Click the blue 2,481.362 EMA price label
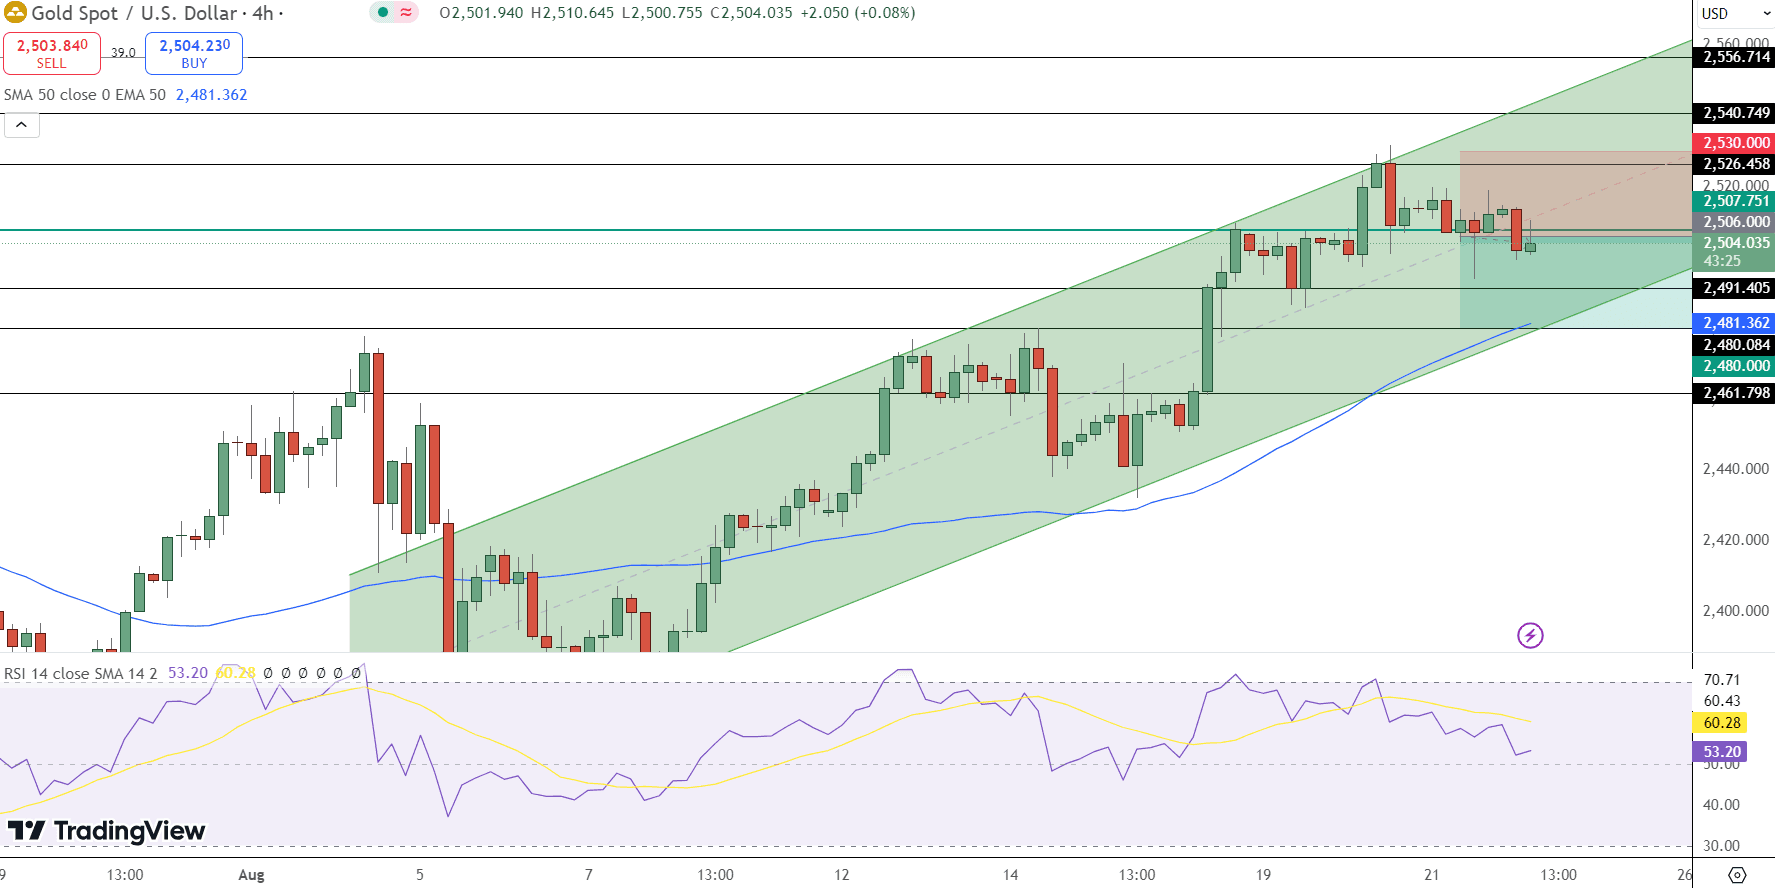1775x888 pixels. (1735, 323)
